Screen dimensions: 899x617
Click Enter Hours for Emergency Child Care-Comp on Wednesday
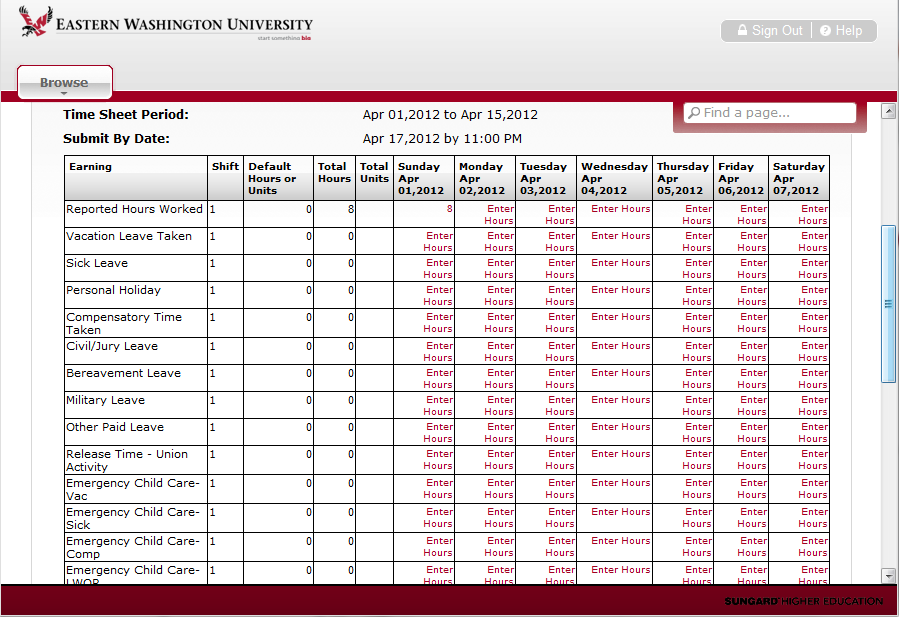(x=620, y=541)
